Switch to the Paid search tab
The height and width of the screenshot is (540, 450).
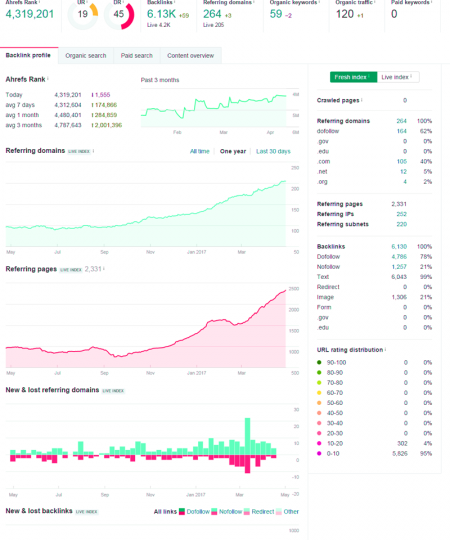(137, 55)
